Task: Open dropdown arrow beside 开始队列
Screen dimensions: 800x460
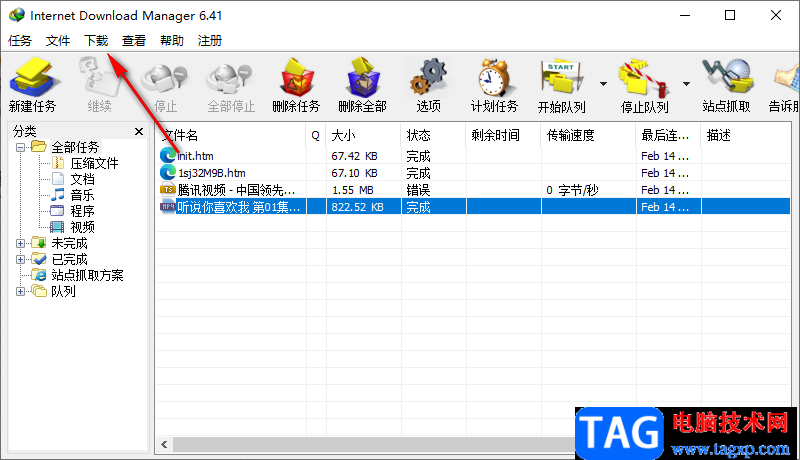Action: pos(603,84)
